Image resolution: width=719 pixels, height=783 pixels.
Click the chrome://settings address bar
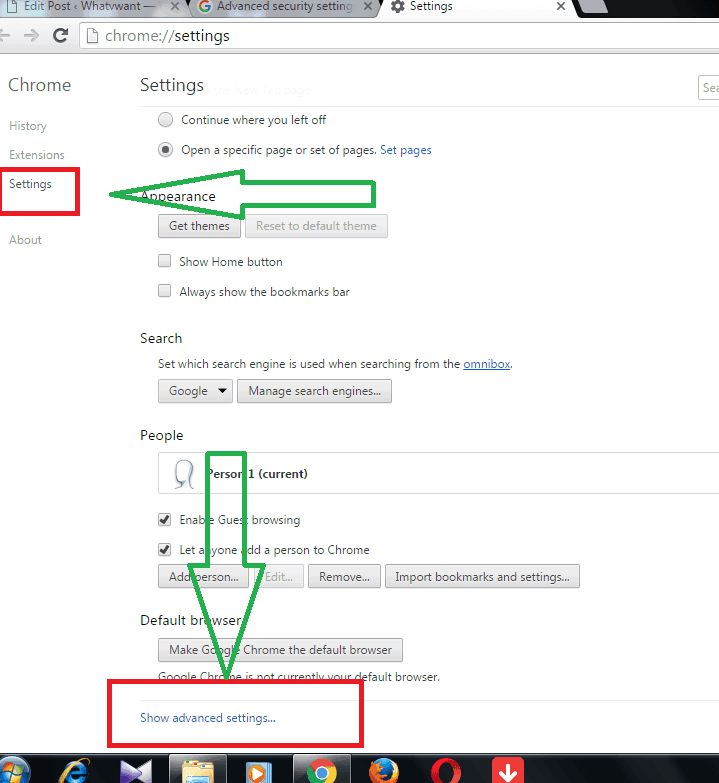coord(399,36)
